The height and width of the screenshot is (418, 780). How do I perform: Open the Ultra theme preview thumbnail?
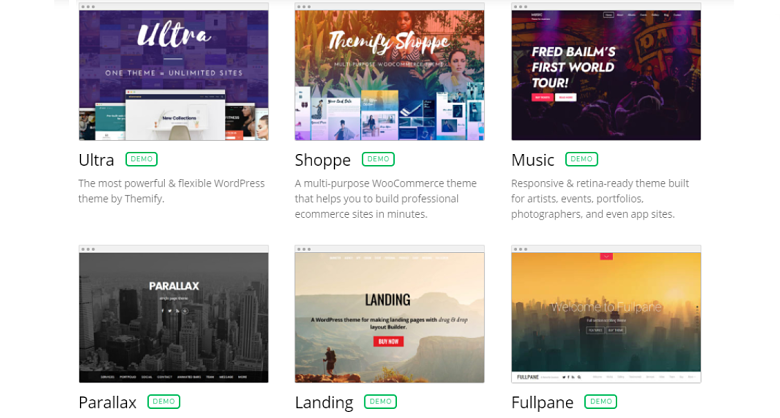pyautogui.click(x=174, y=72)
